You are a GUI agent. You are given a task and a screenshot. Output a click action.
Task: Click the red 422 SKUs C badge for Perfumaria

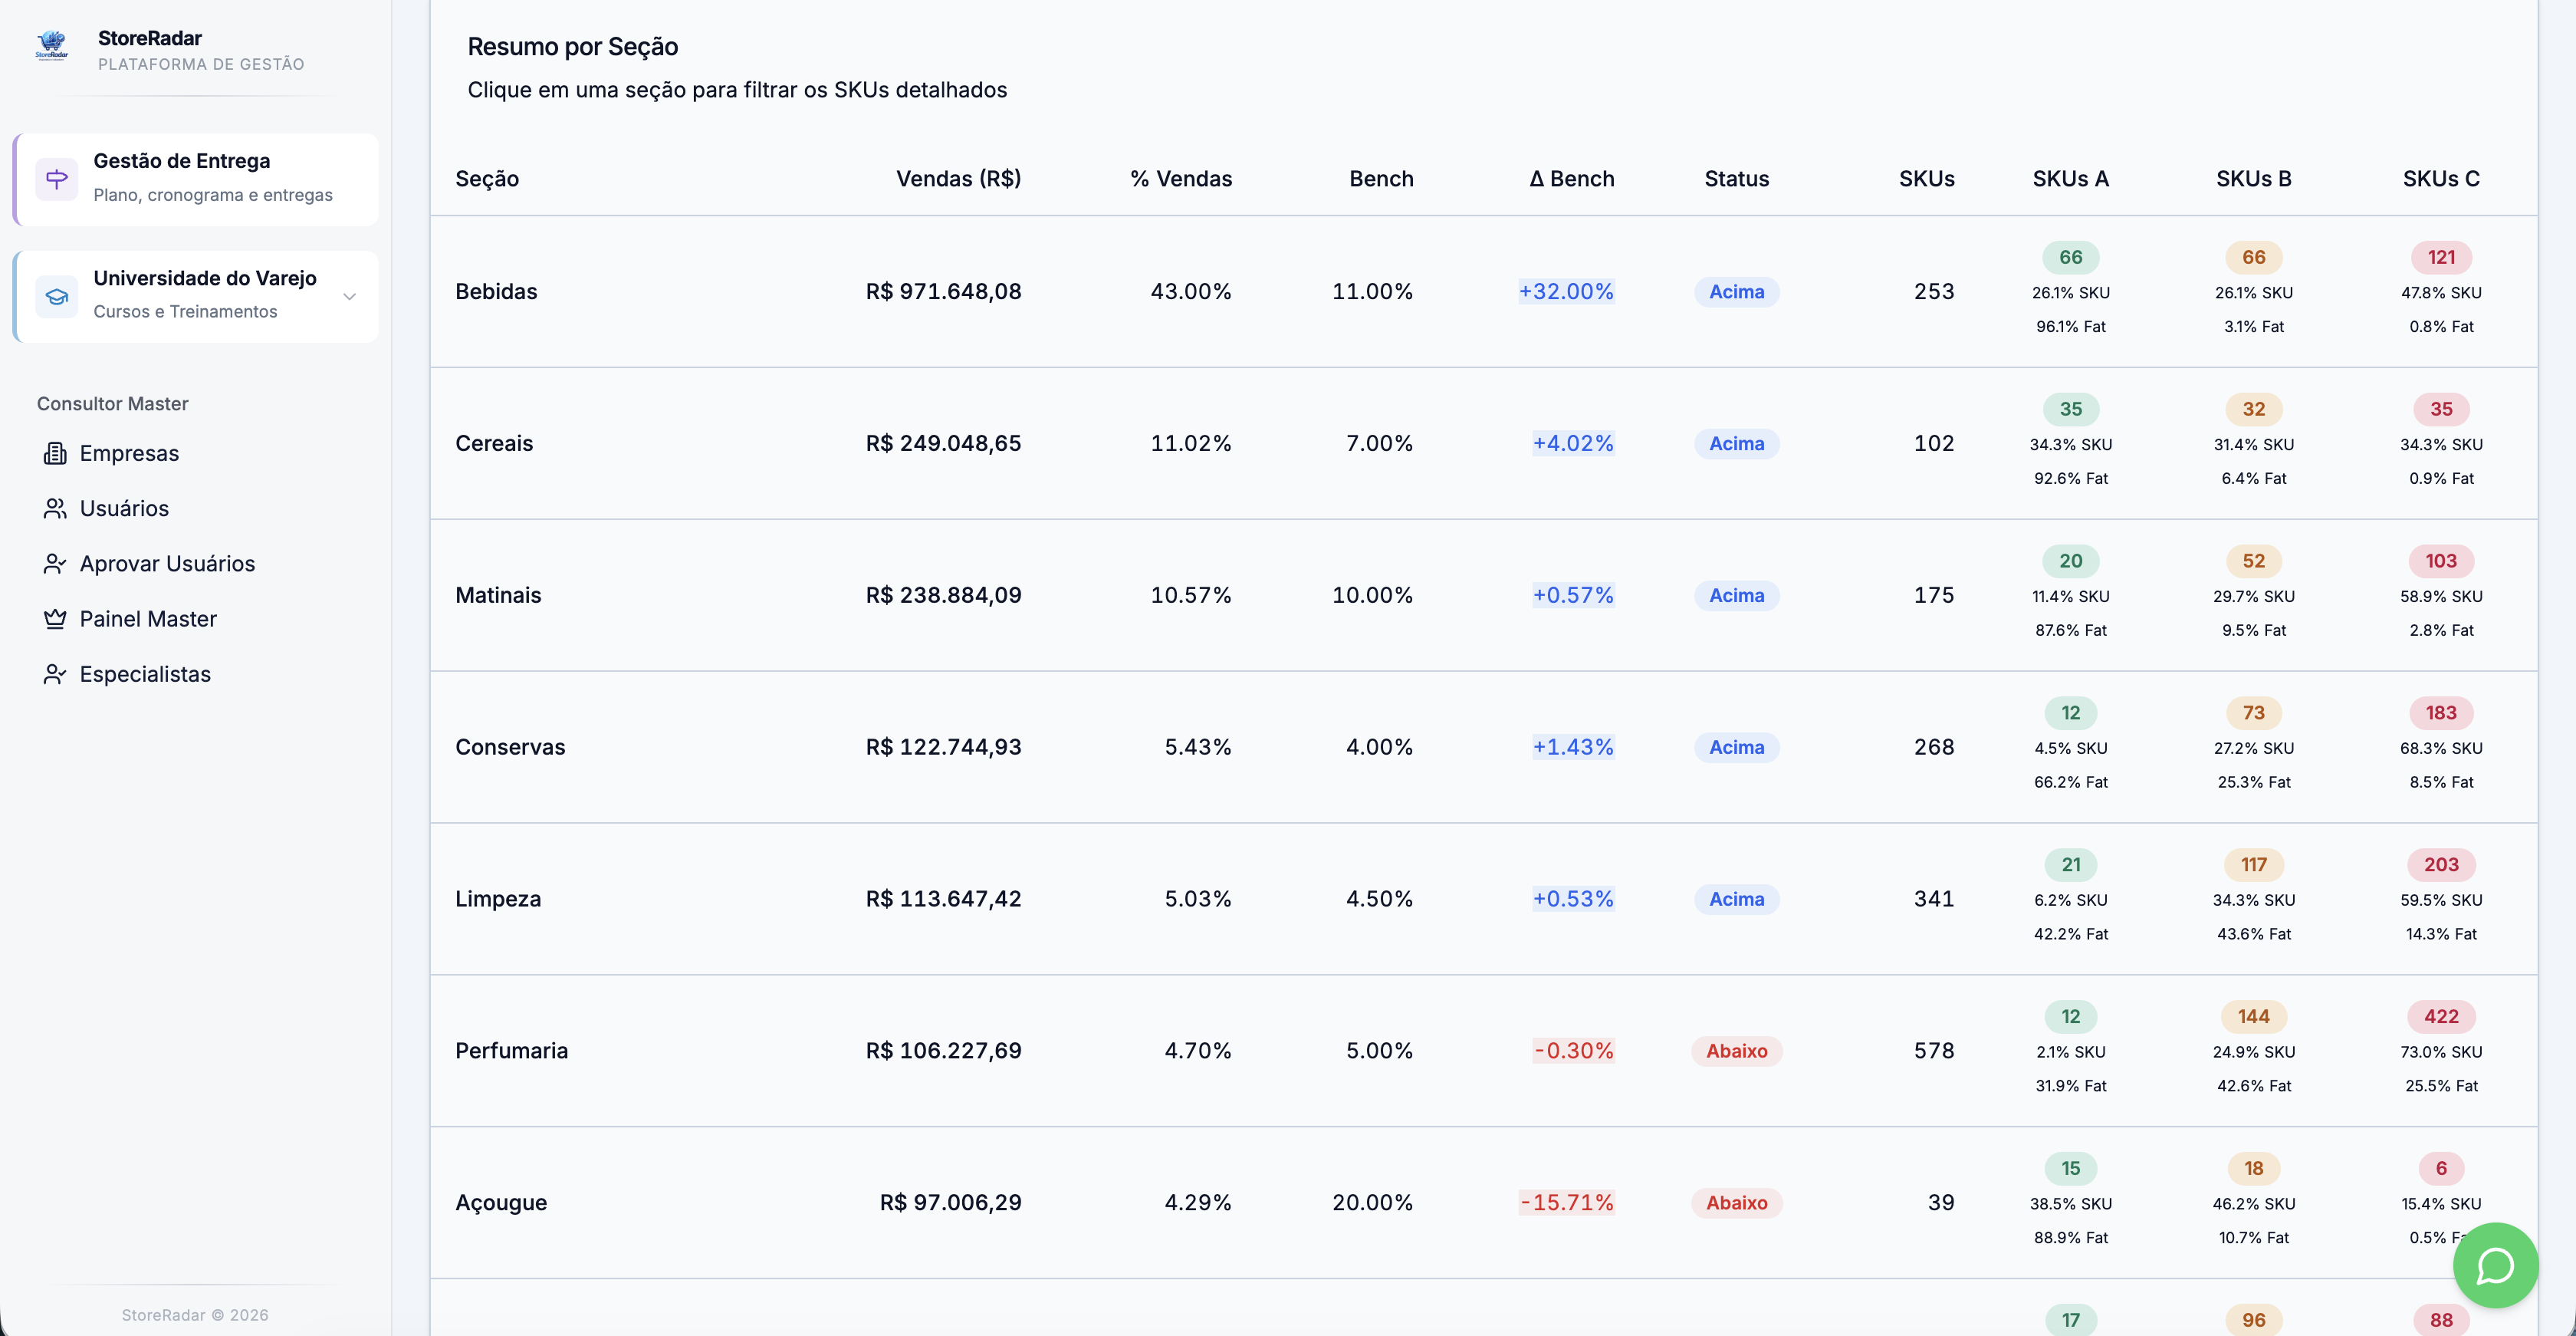click(x=2441, y=1017)
